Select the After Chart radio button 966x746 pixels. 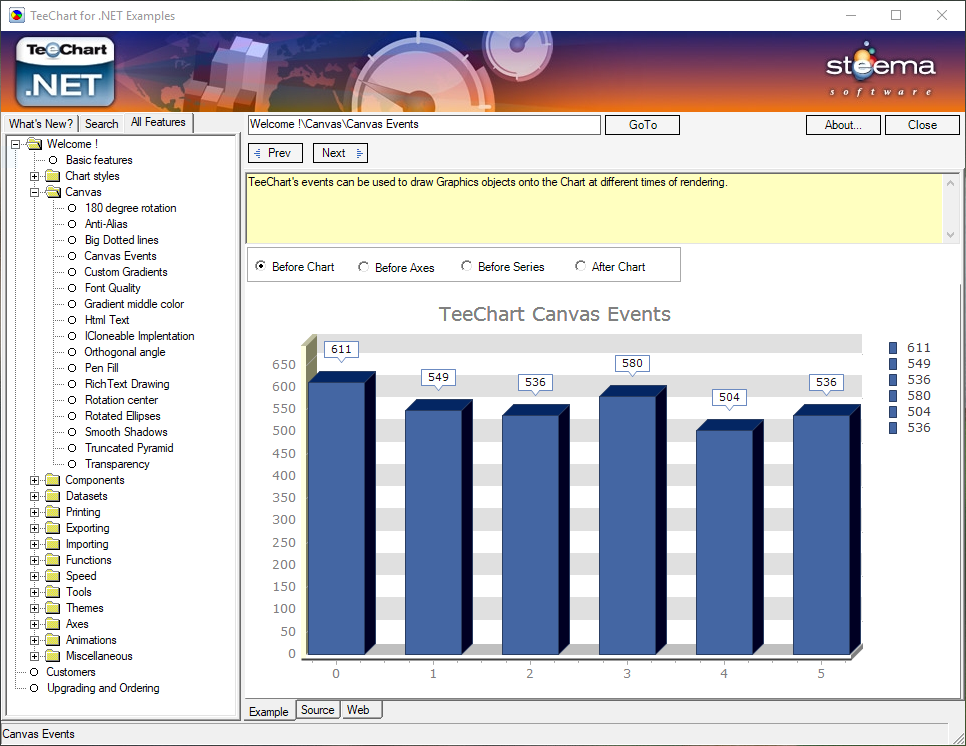(x=580, y=266)
